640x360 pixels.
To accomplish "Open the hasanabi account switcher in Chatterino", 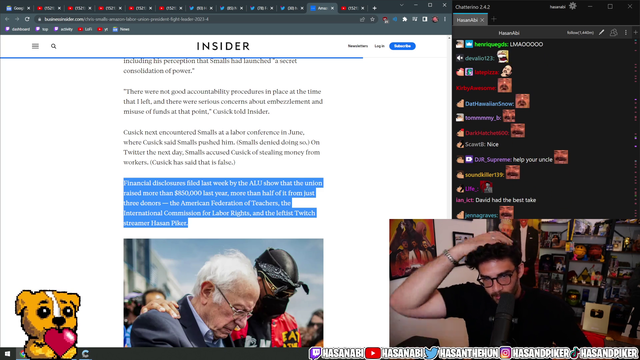I will [x=558, y=7].
